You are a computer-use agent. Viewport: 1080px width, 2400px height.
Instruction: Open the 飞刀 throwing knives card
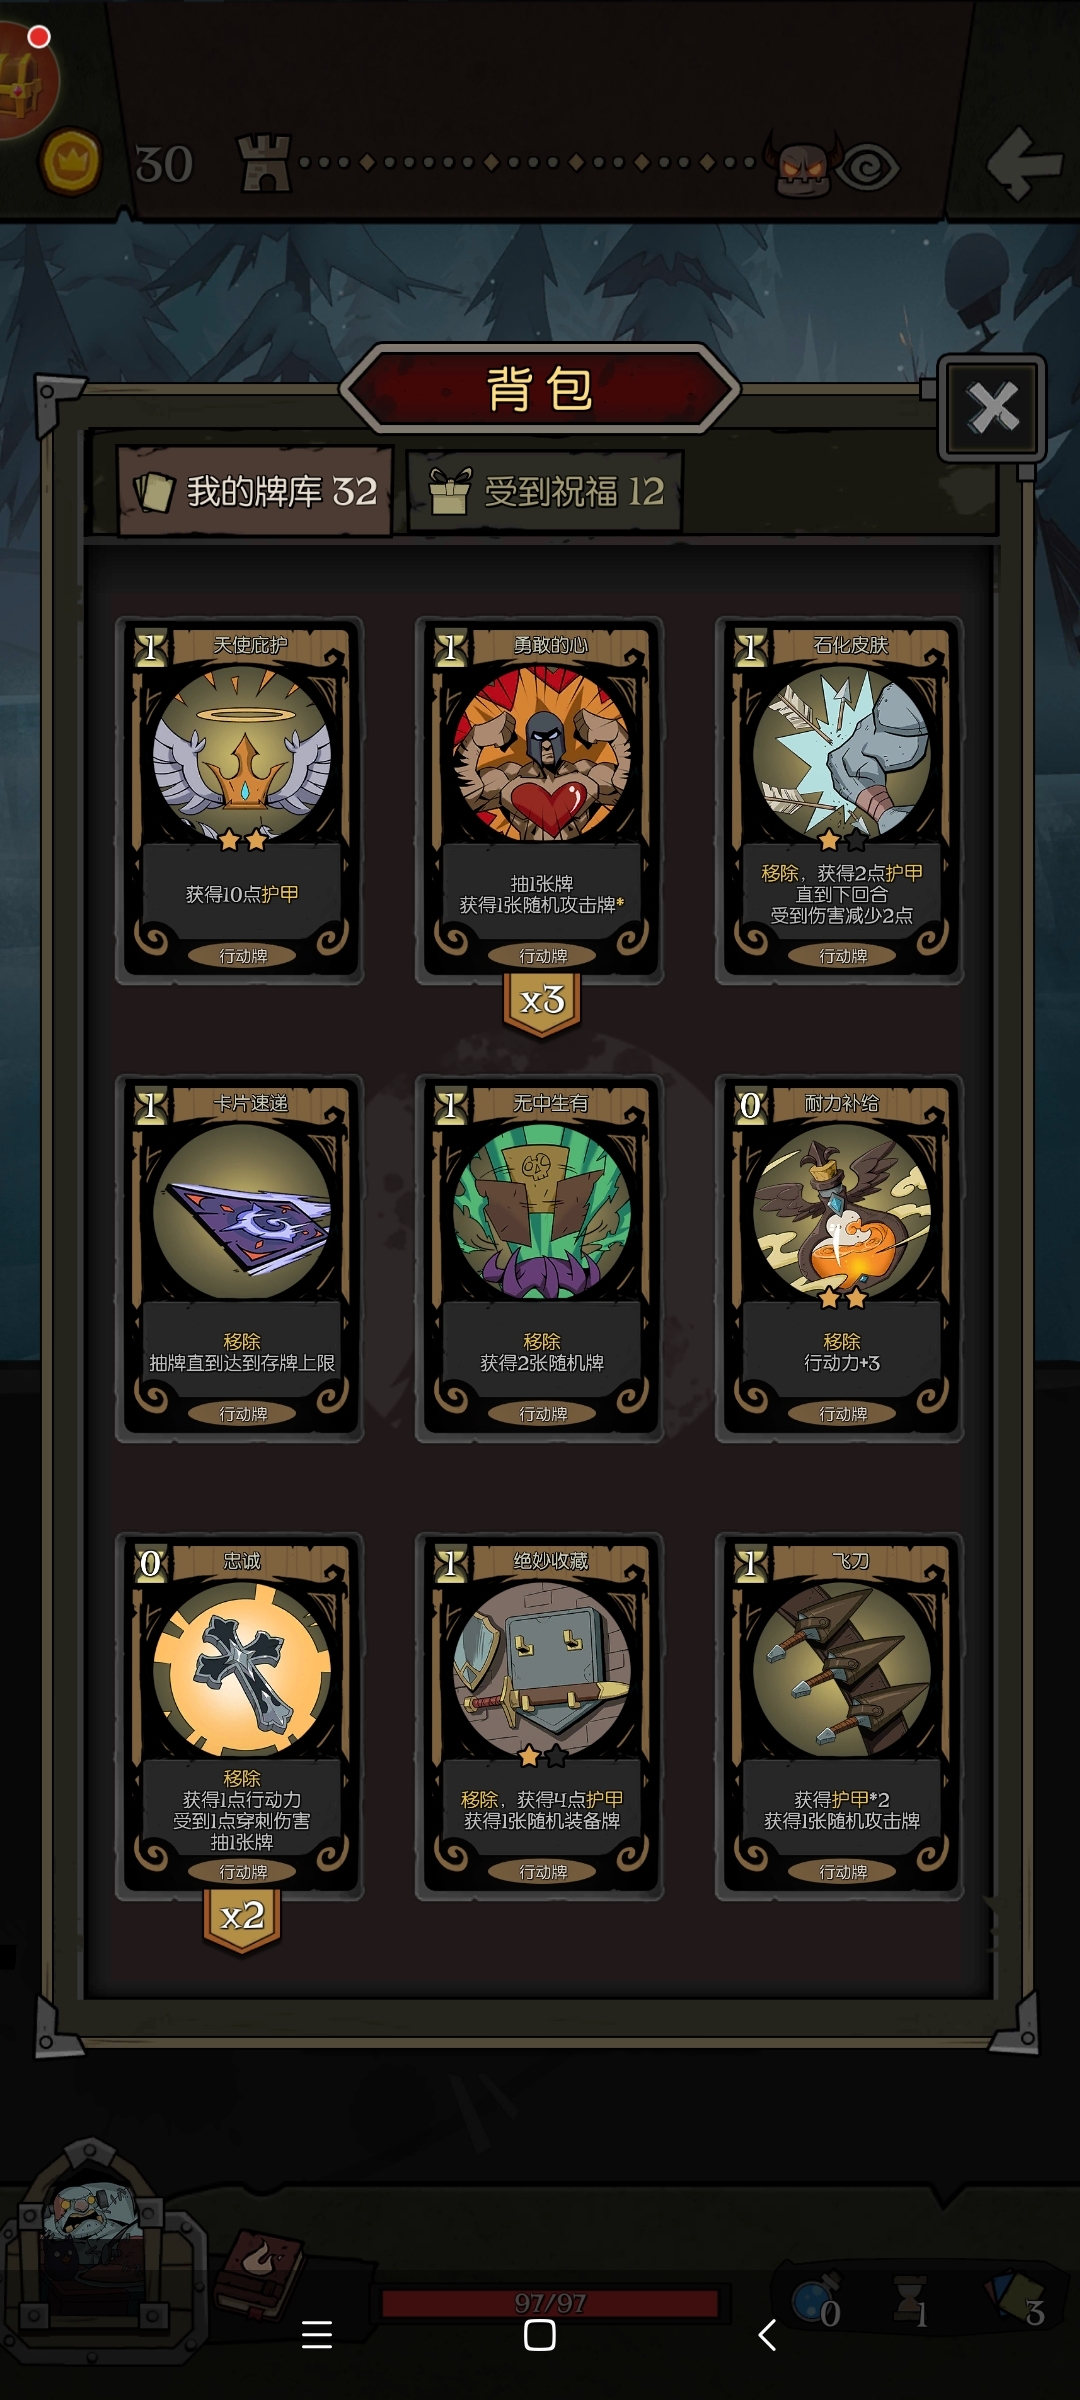coord(840,1716)
